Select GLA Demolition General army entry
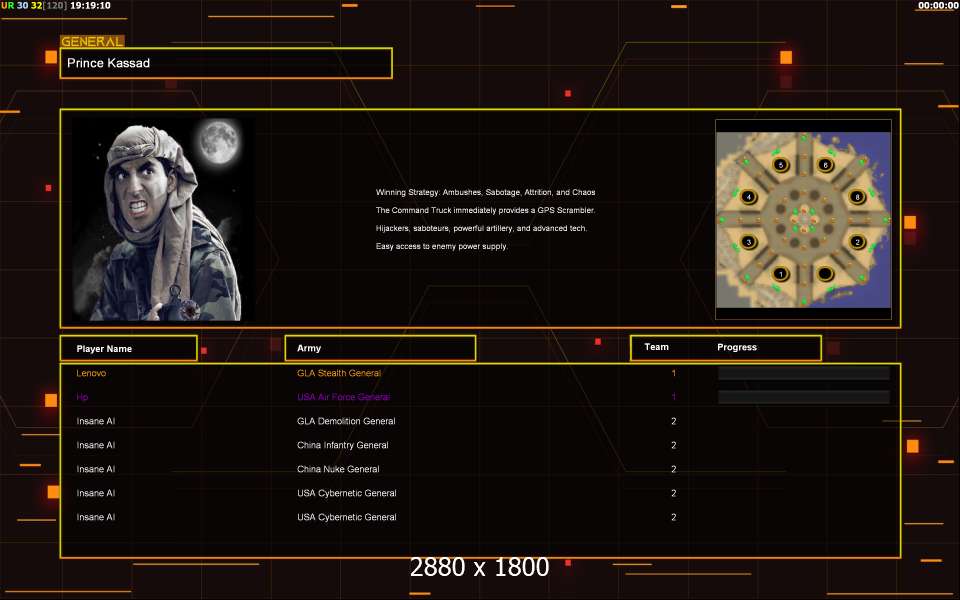This screenshot has height=600, width=960. [x=346, y=421]
